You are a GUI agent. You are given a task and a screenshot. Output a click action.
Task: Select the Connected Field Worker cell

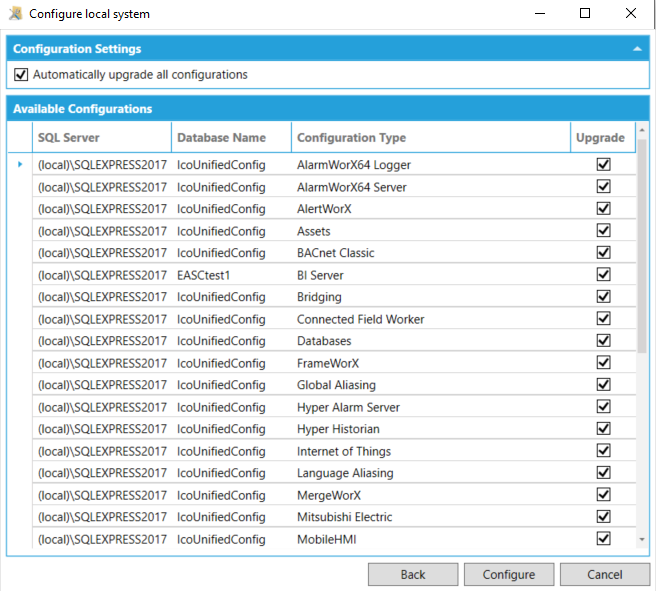point(431,319)
